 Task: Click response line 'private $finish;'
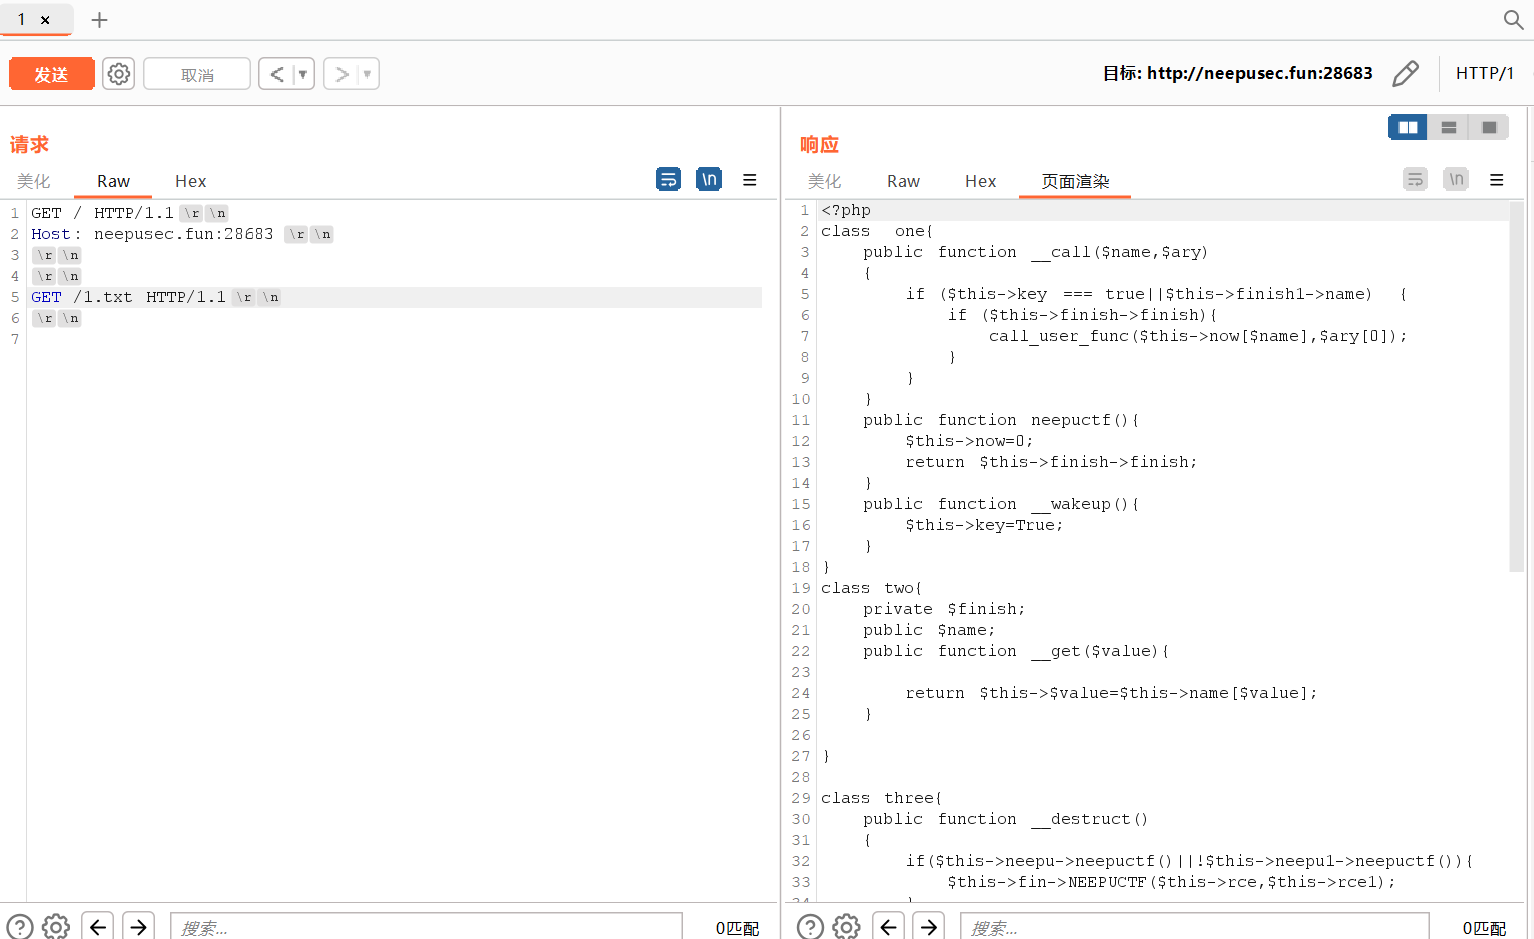pos(944,609)
